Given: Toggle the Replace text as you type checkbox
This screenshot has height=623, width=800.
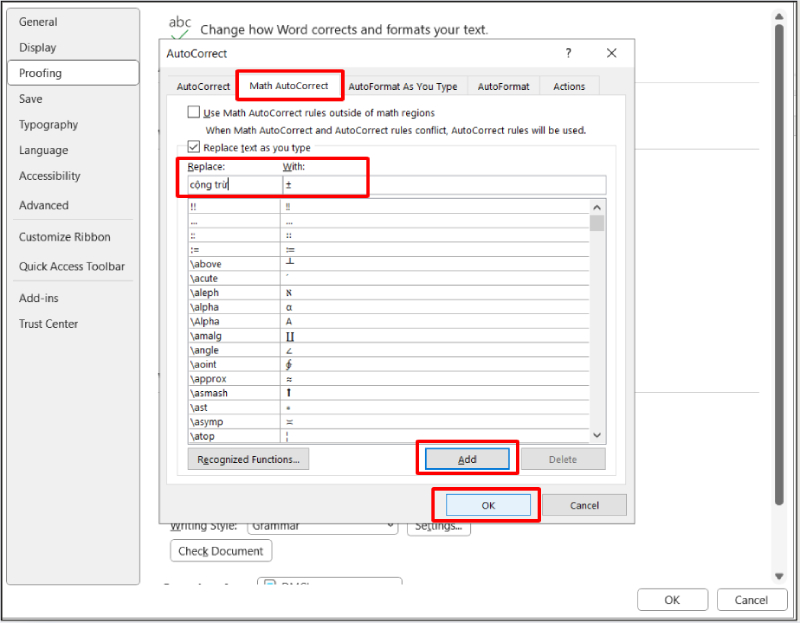Looking at the screenshot, I should pyautogui.click(x=194, y=147).
